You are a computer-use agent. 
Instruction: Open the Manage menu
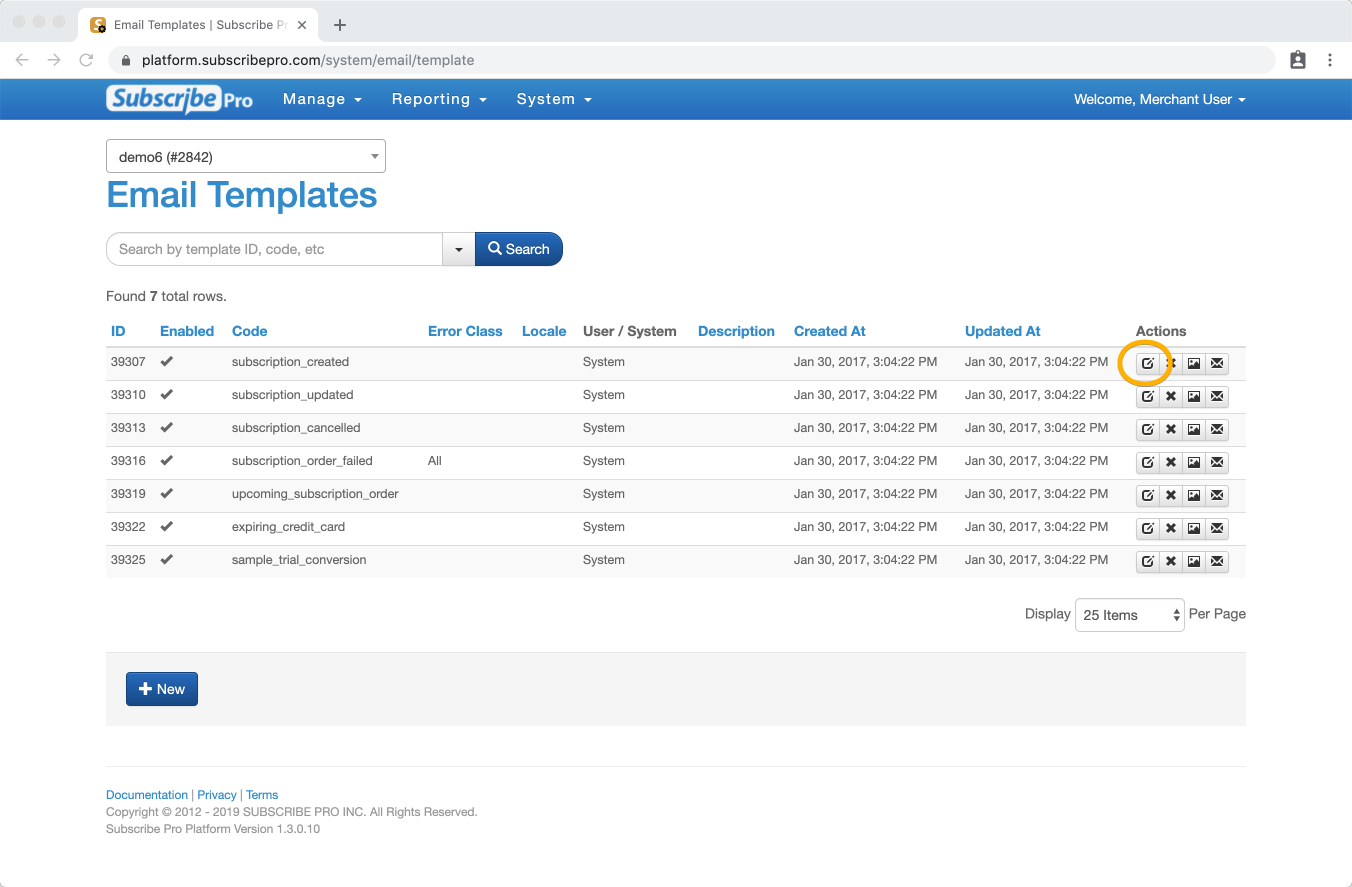point(322,99)
